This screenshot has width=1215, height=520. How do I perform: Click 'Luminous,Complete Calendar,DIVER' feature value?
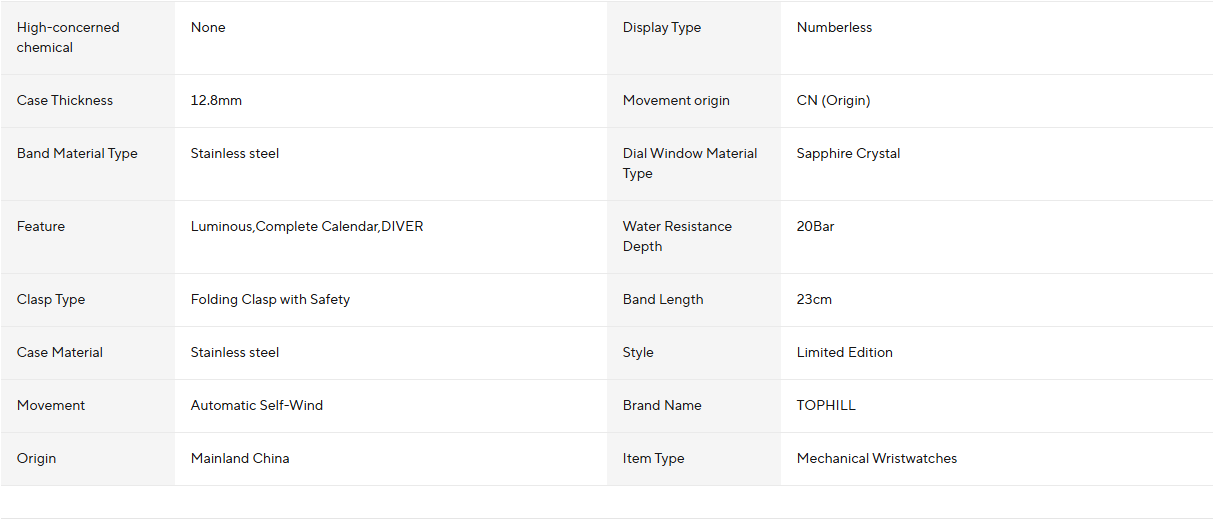tap(307, 227)
